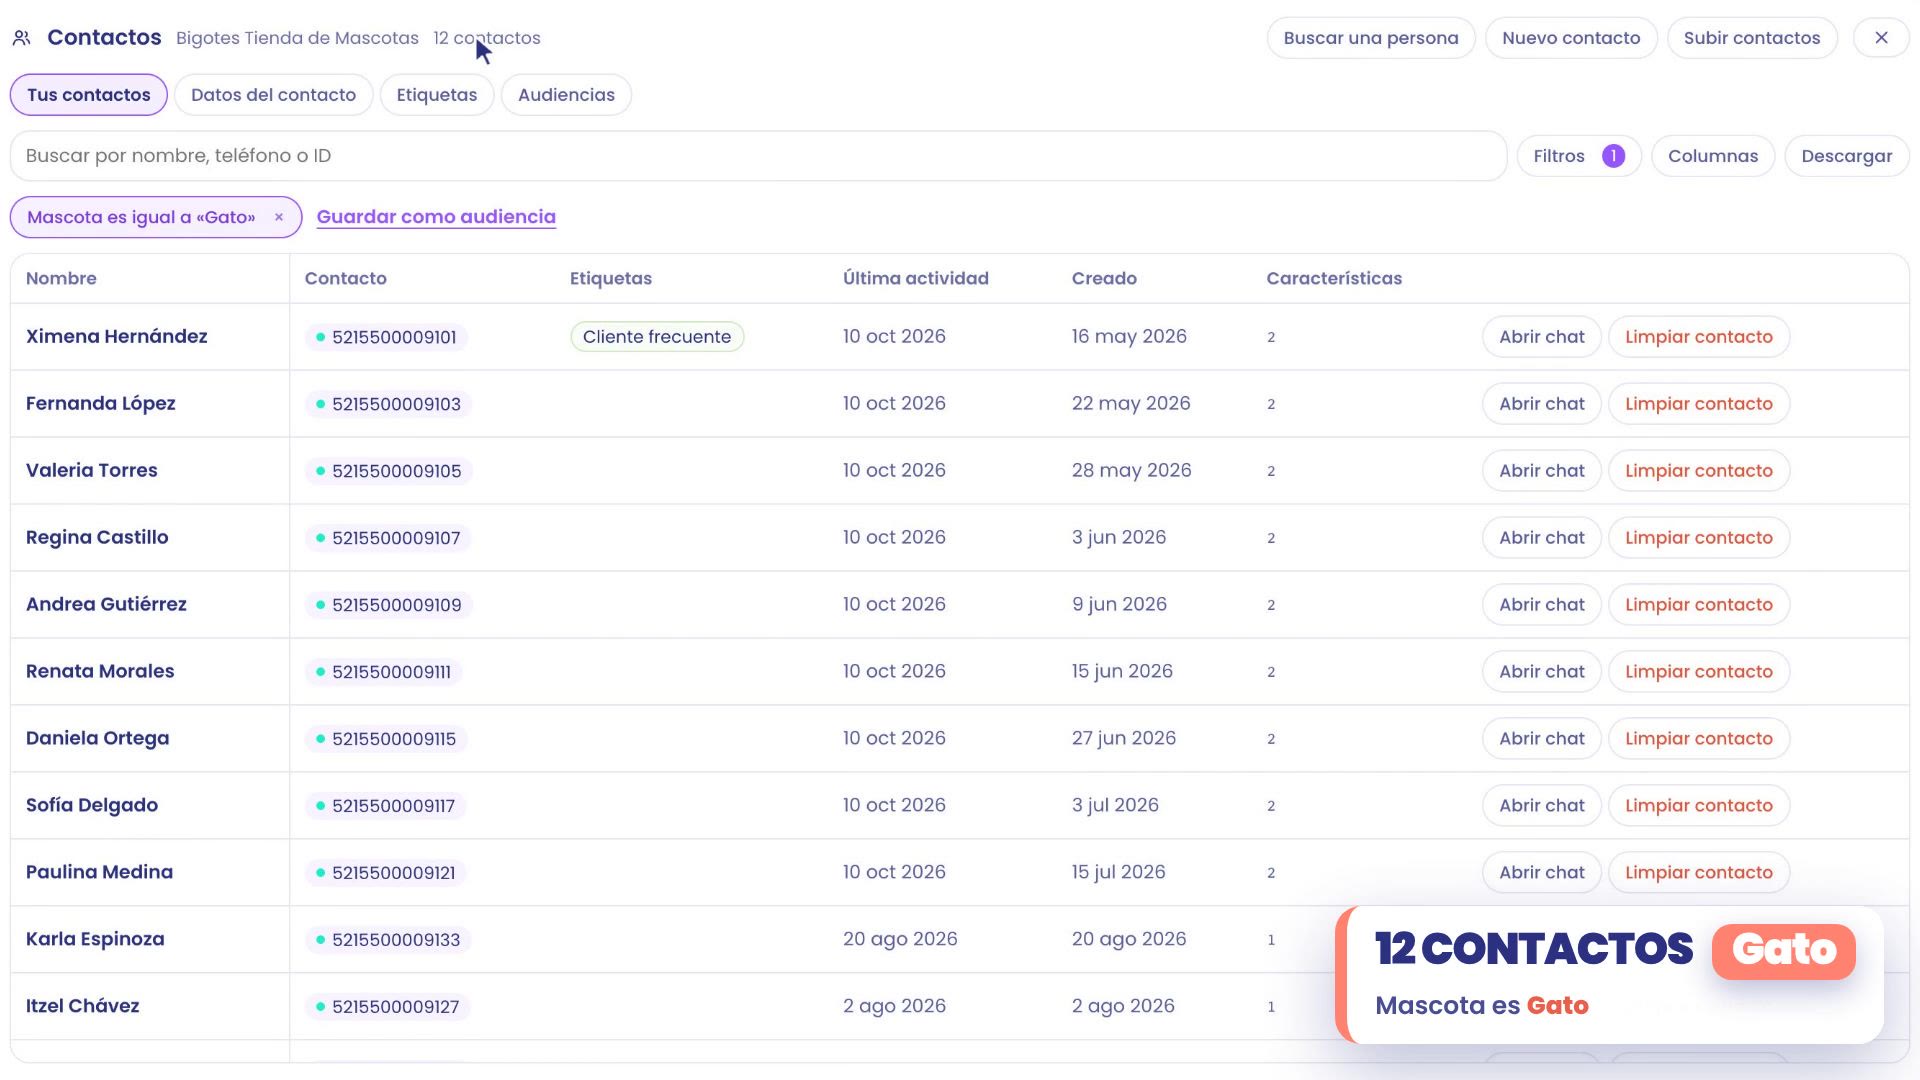Click phone number 5215500009133

click(388, 940)
